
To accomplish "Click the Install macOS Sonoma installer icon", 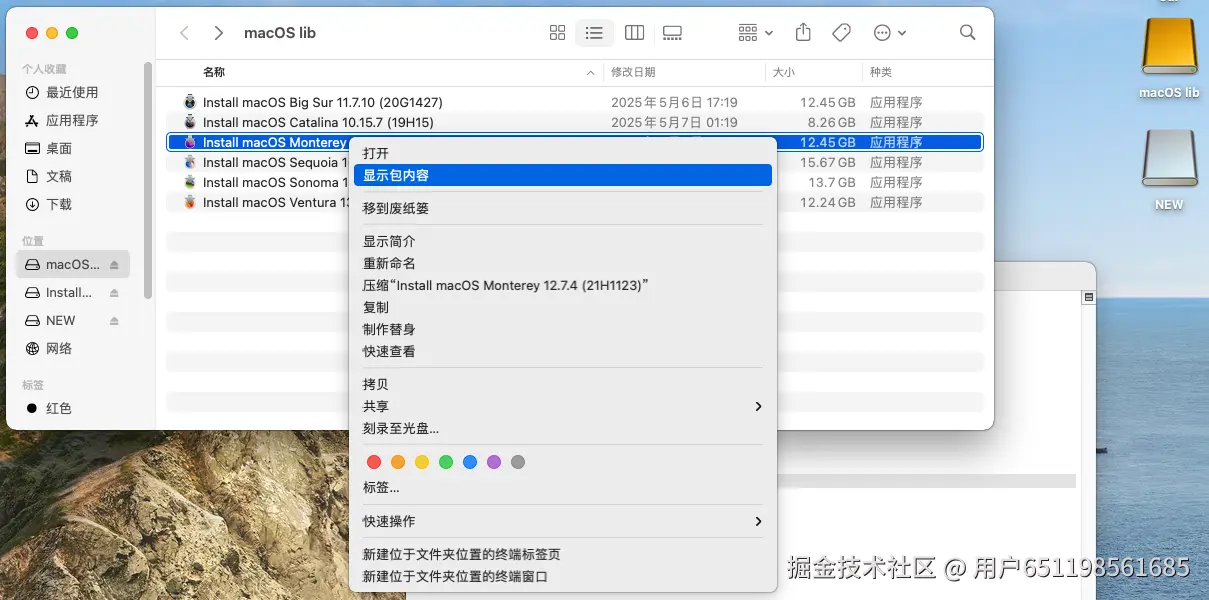I will click(x=190, y=182).
